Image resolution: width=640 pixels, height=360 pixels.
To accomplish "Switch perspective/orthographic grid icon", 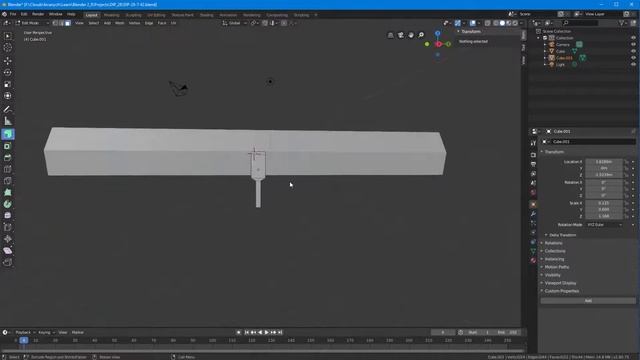I will pyautogui.click(x=391, y=35).
